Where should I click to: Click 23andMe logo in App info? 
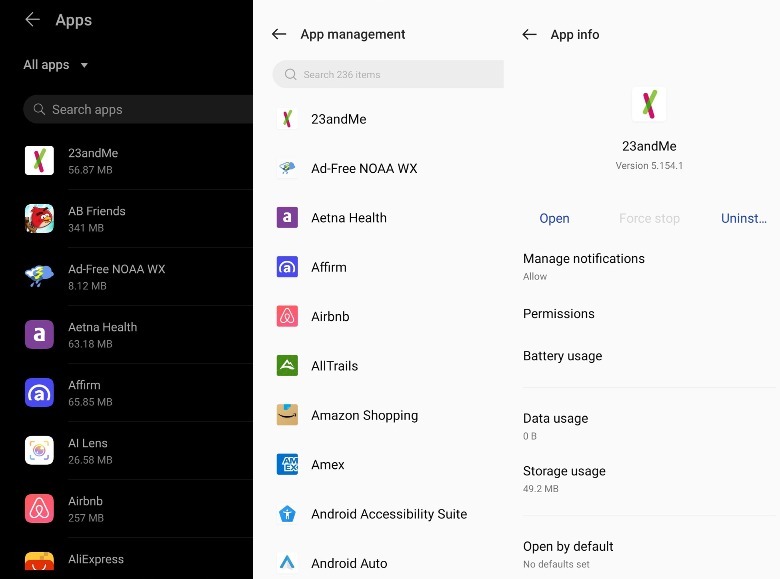tap(649, 104)
